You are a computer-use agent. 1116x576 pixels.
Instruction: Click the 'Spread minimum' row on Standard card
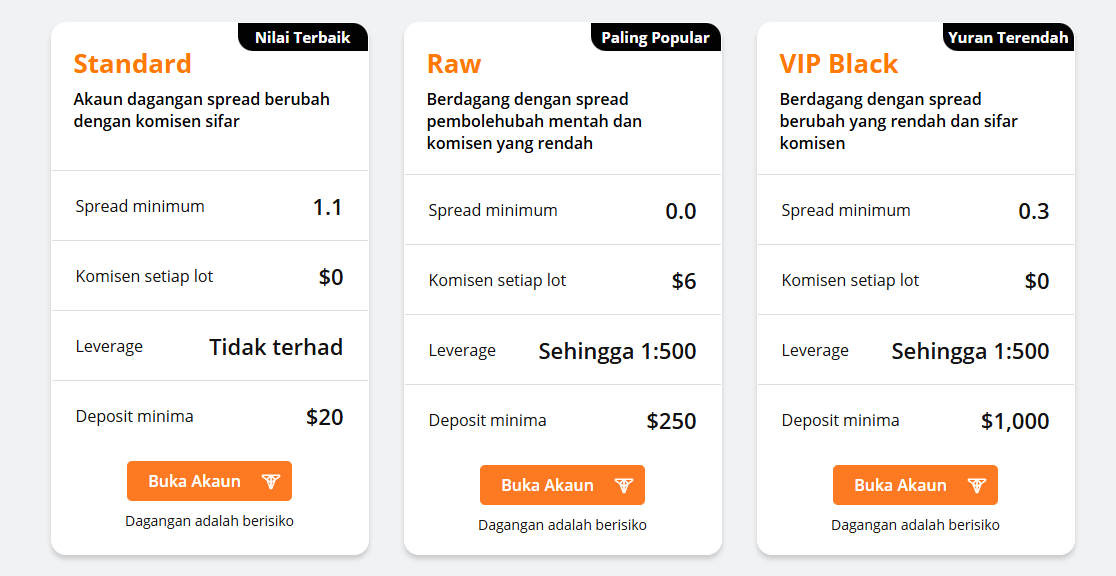tap(139, 206)
